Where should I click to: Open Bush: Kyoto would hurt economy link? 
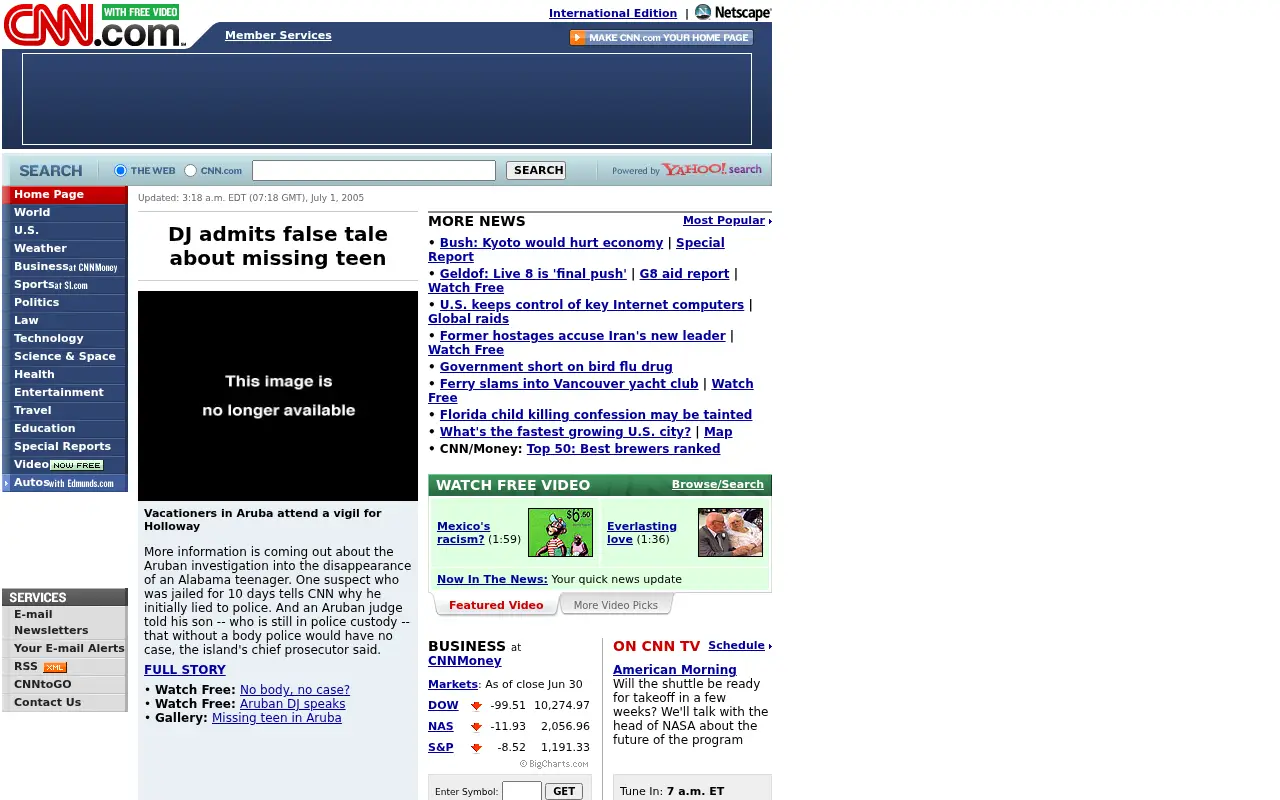coord(551,243)
